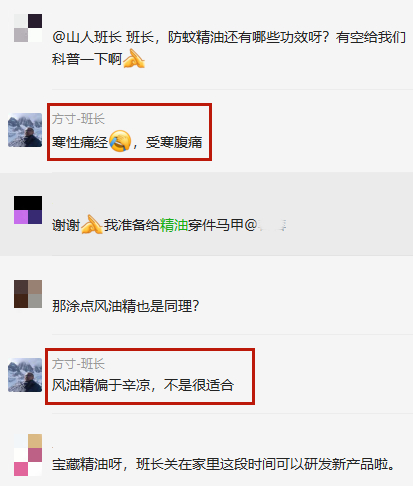This screenshot has width=413, height=486.
Task: Click the black and purple pixelated avatar
Action: 28,210
